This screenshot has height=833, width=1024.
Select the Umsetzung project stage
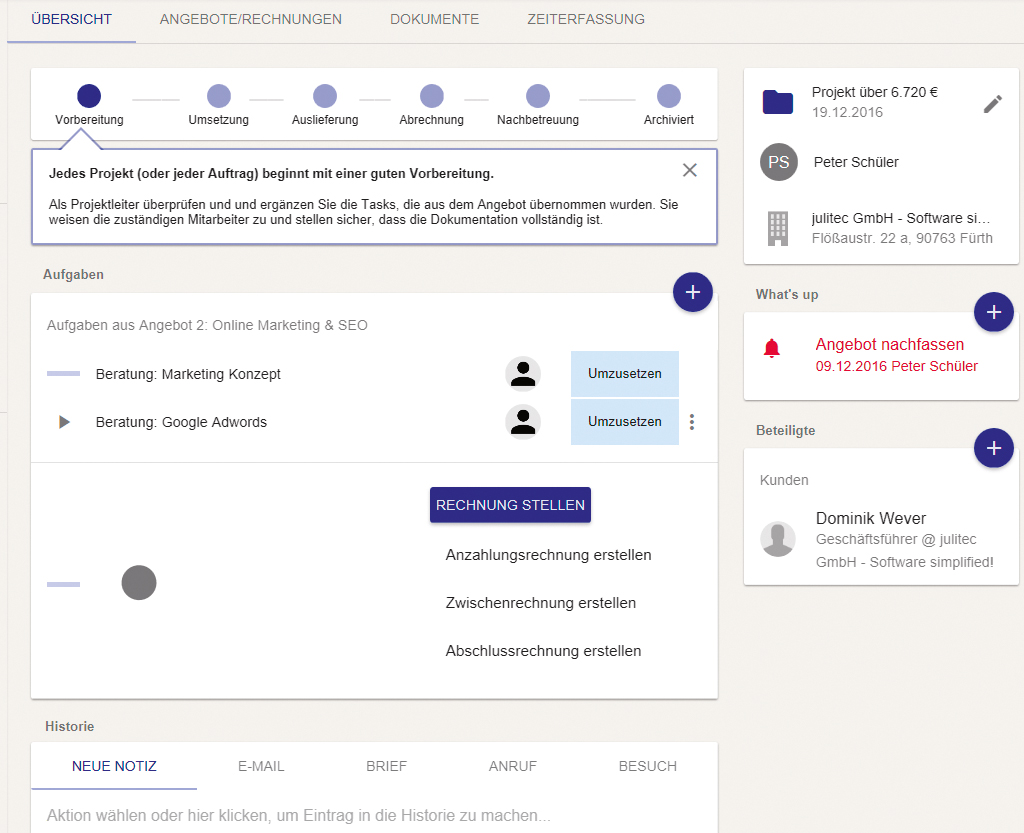pyautogui.click(x=218, y=97)
